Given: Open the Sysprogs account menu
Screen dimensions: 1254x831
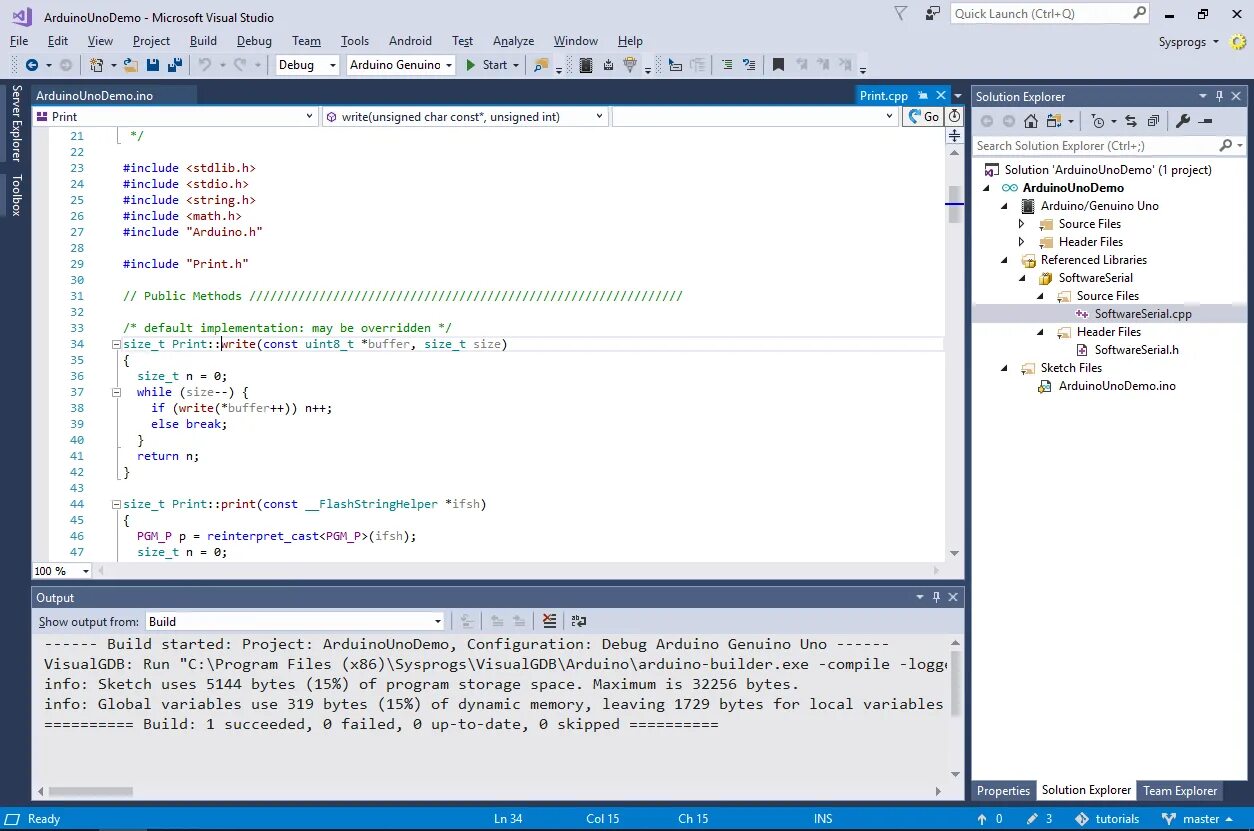Looking at the screenshot, I should click(1189, 41).
